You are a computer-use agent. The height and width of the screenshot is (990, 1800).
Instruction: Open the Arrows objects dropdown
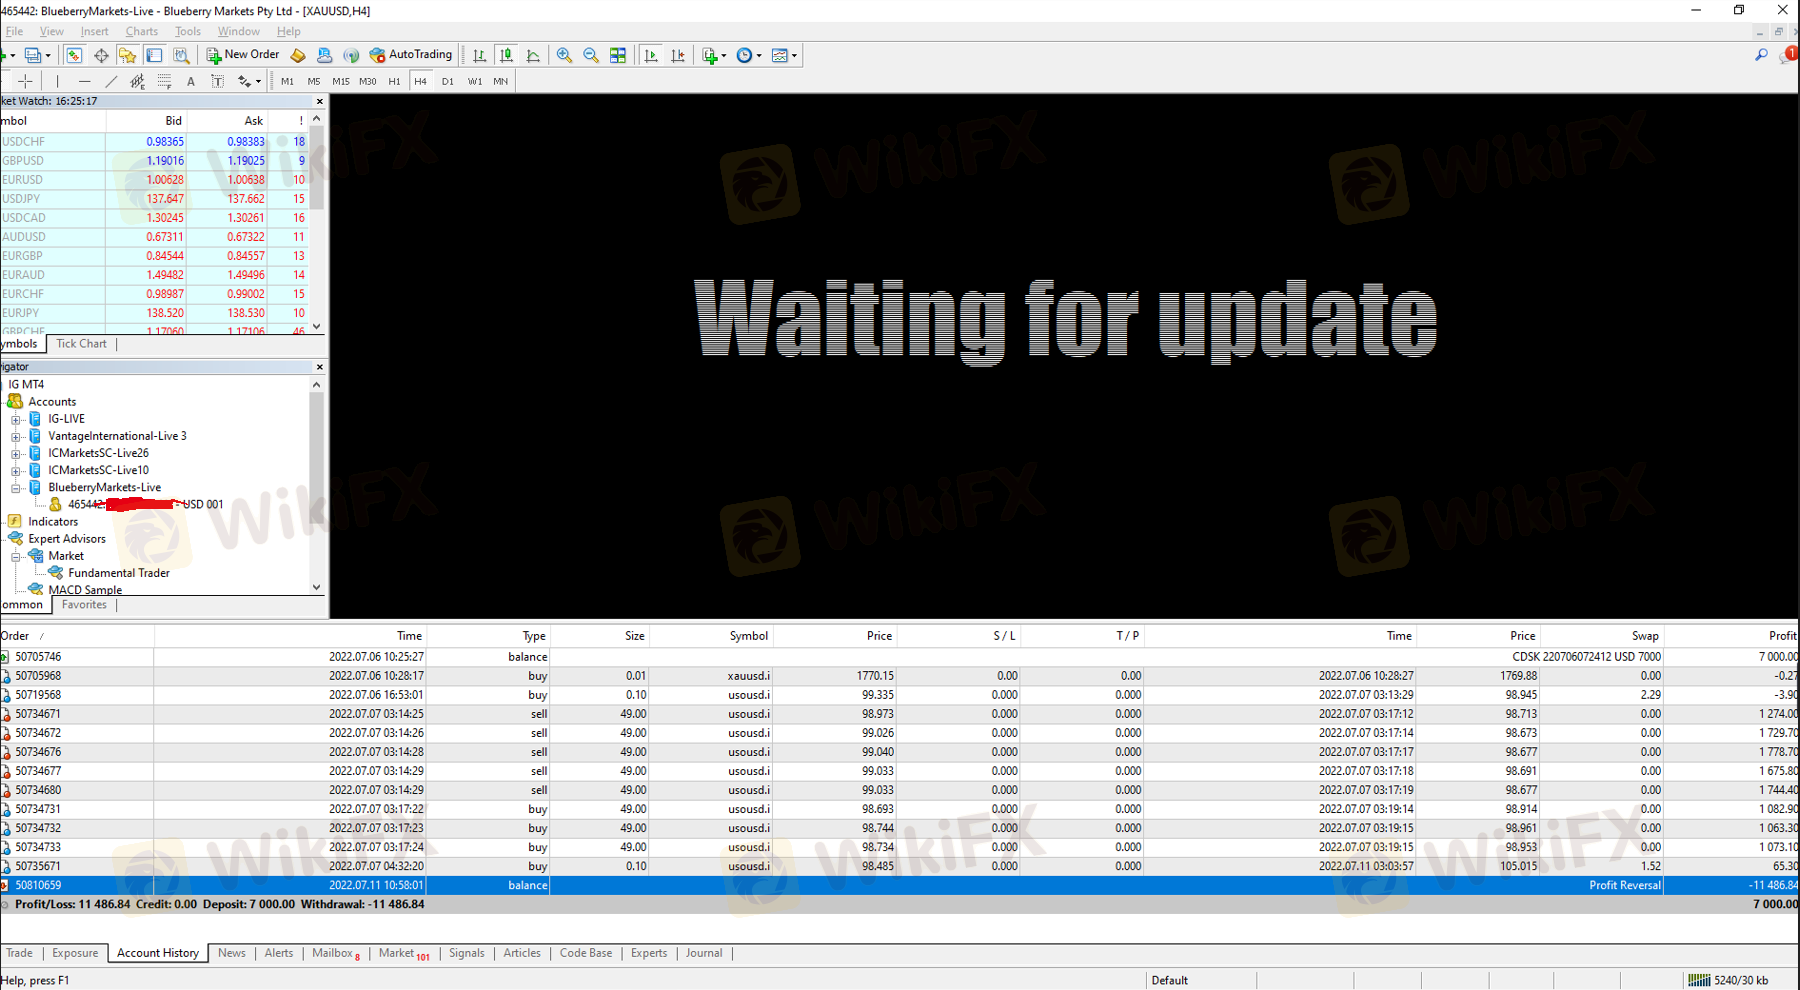click(248, 81)
